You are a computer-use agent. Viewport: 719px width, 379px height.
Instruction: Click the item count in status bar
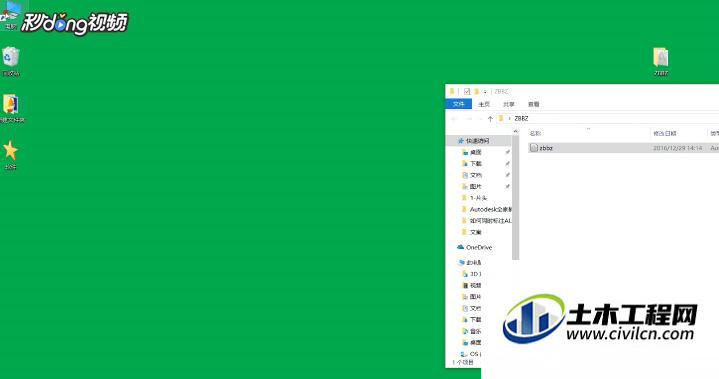(464, 363)
